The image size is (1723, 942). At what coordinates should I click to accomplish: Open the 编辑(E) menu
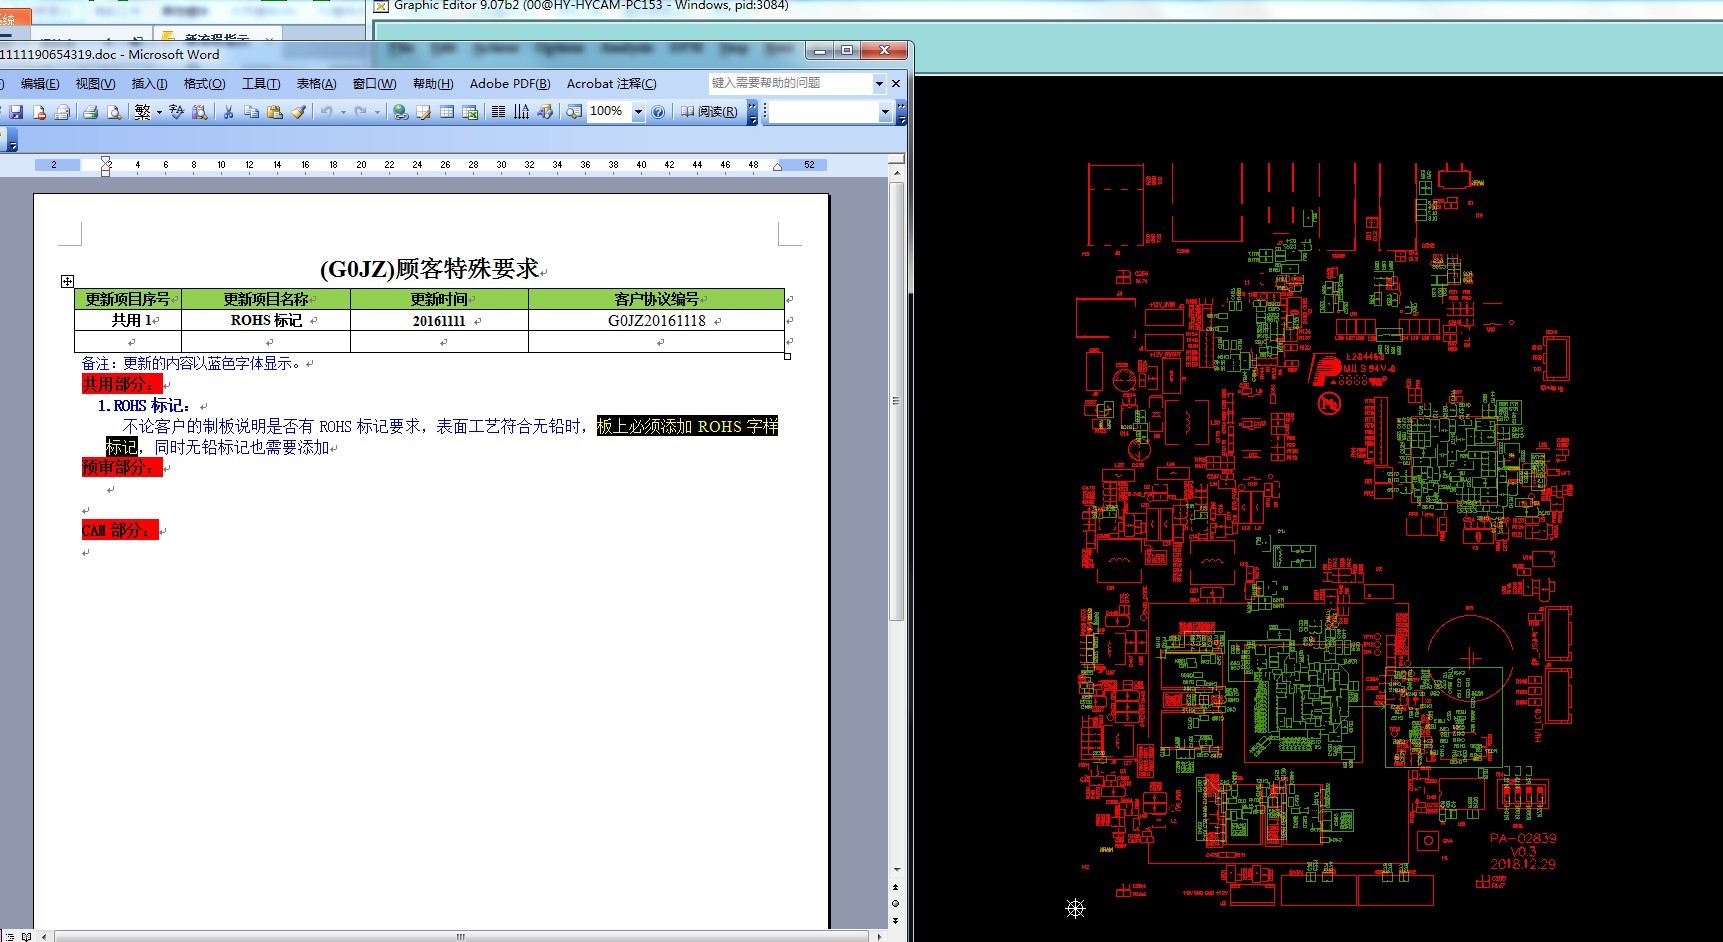40,84
